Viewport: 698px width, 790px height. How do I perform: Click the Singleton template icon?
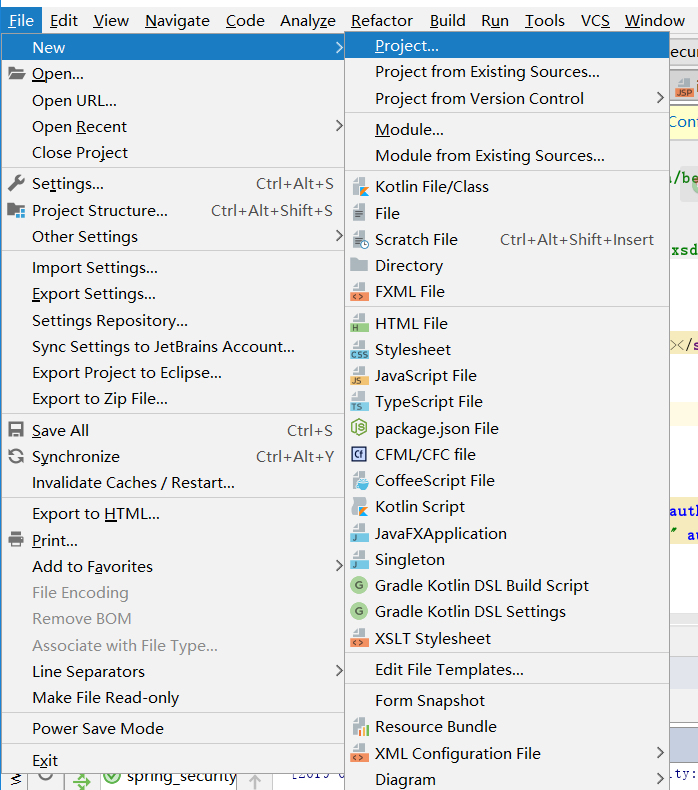pyautogui.click(x=359, y=559)
